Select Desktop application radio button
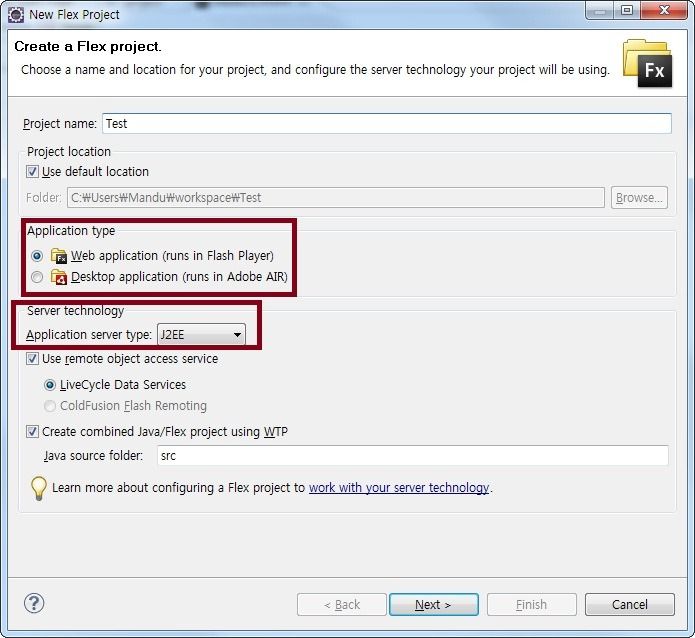695x638 pixels. tap(37, 277)
